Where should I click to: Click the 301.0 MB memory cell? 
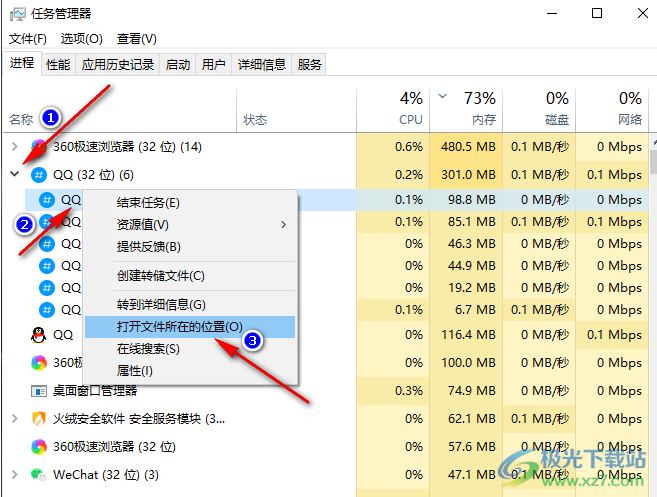point(466,175)
